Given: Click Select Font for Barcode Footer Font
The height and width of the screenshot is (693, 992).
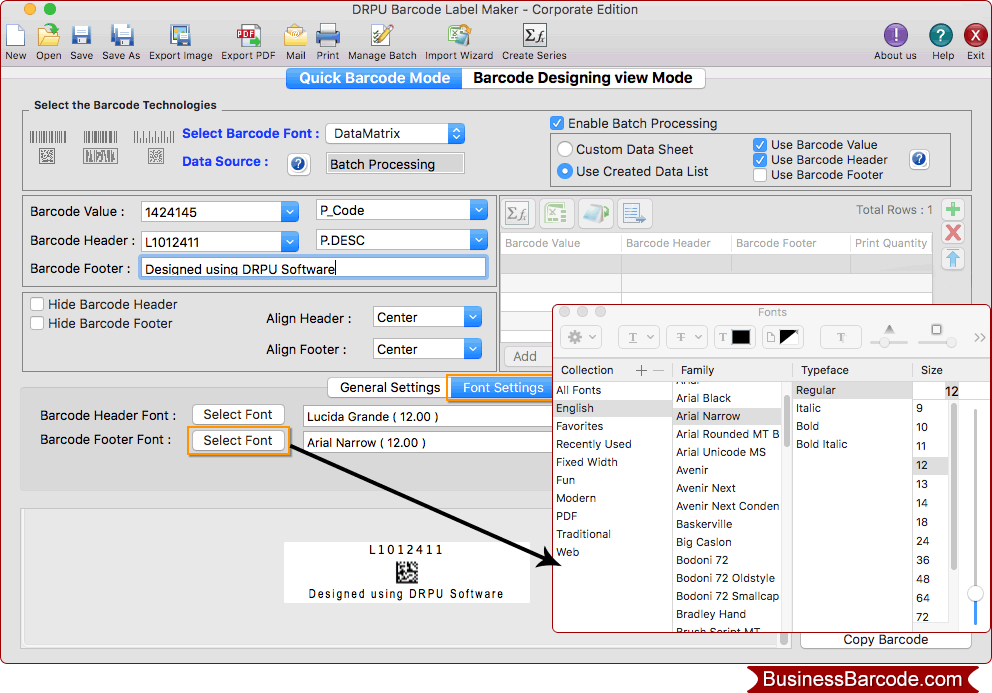Looking at the screenshot, I should [x=238, y=440].
